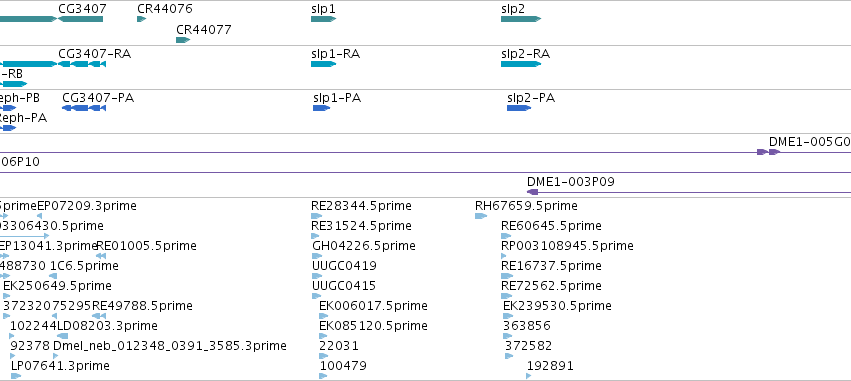Click the LD08203.3prime EST label

pyautogui.click(x=107, y=326)
